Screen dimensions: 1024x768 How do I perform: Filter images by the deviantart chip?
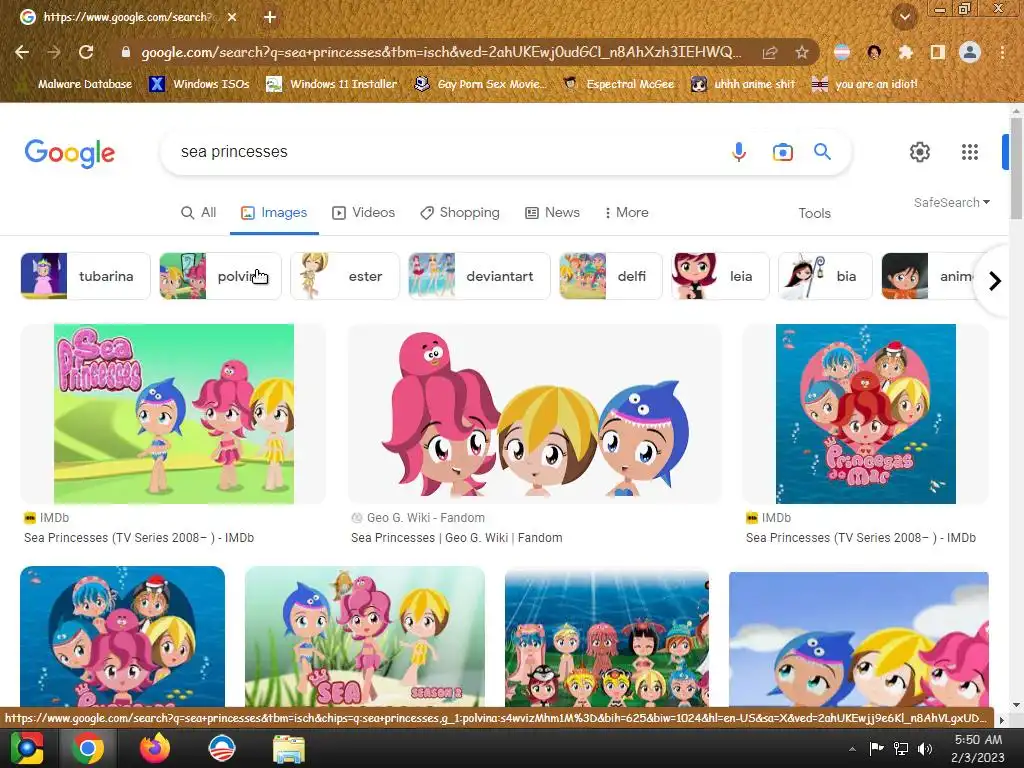click(479, 276)
